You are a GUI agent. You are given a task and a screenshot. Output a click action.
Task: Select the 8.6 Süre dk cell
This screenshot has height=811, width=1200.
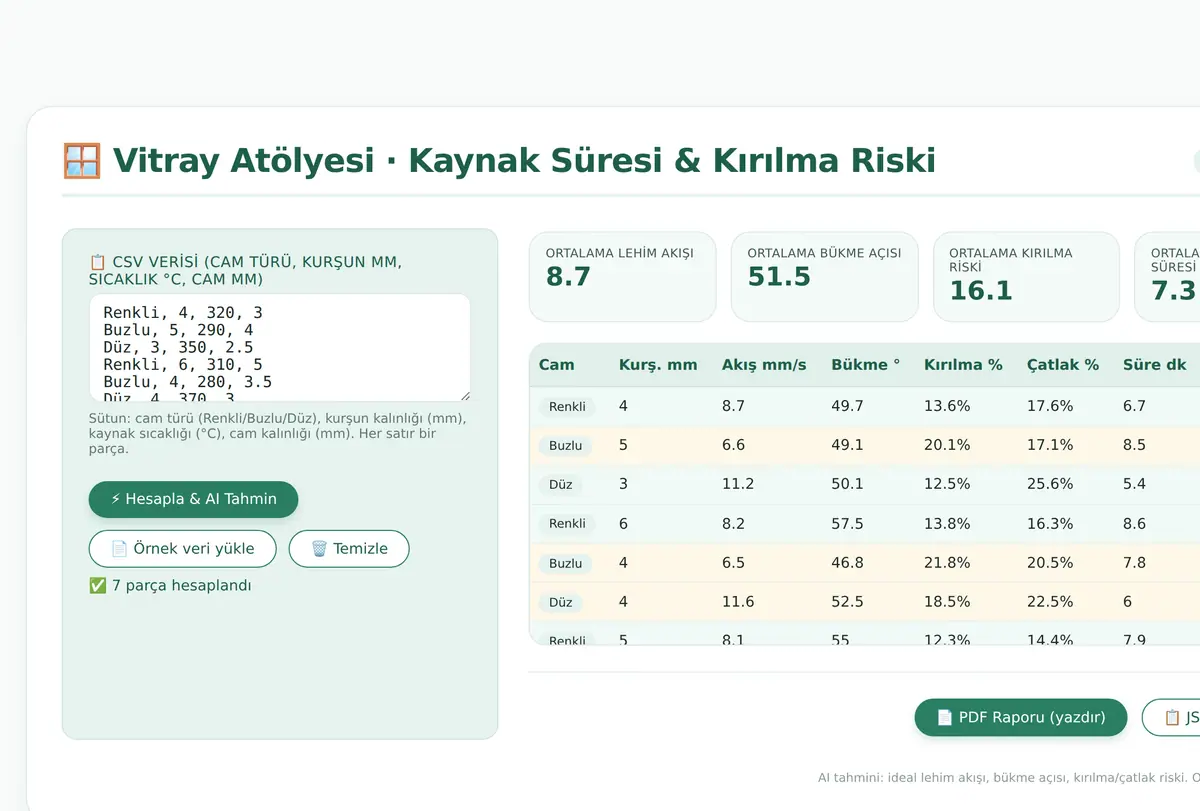point(1134,523)
